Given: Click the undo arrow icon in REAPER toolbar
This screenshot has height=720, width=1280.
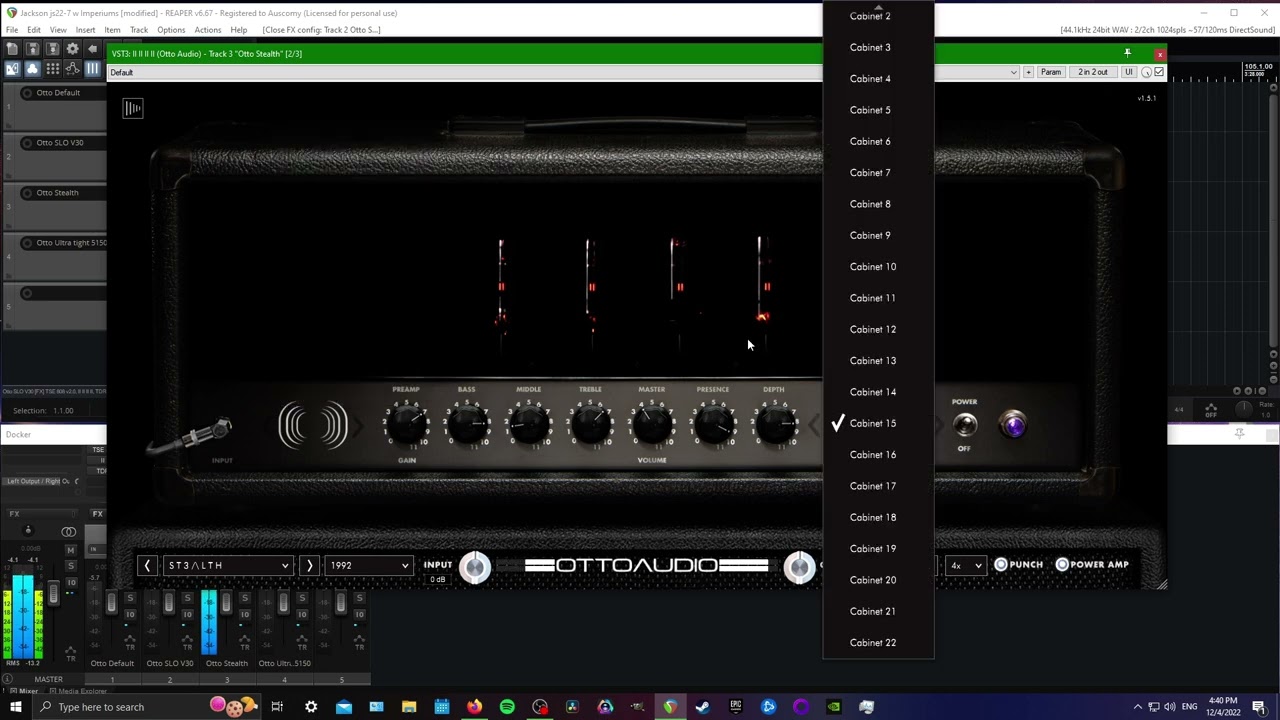Looking at the screenshot, I should coord(92,49).
